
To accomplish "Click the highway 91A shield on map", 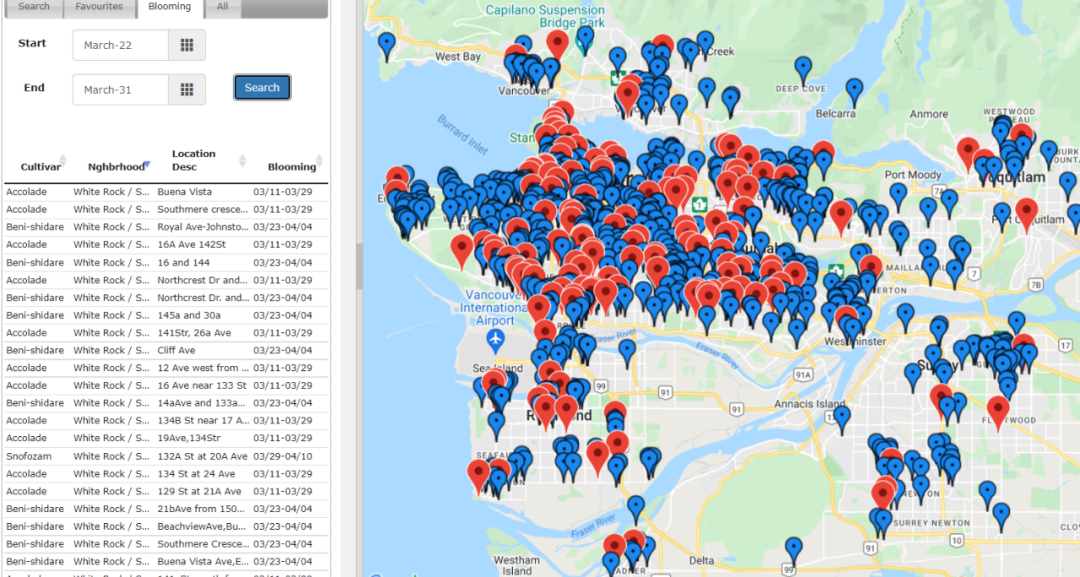I will [802, 375].
